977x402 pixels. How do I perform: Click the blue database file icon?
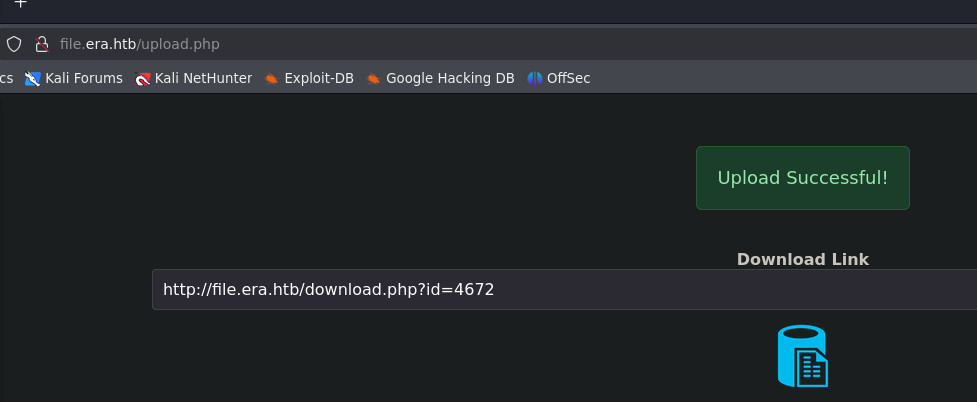tap(803, 356)
